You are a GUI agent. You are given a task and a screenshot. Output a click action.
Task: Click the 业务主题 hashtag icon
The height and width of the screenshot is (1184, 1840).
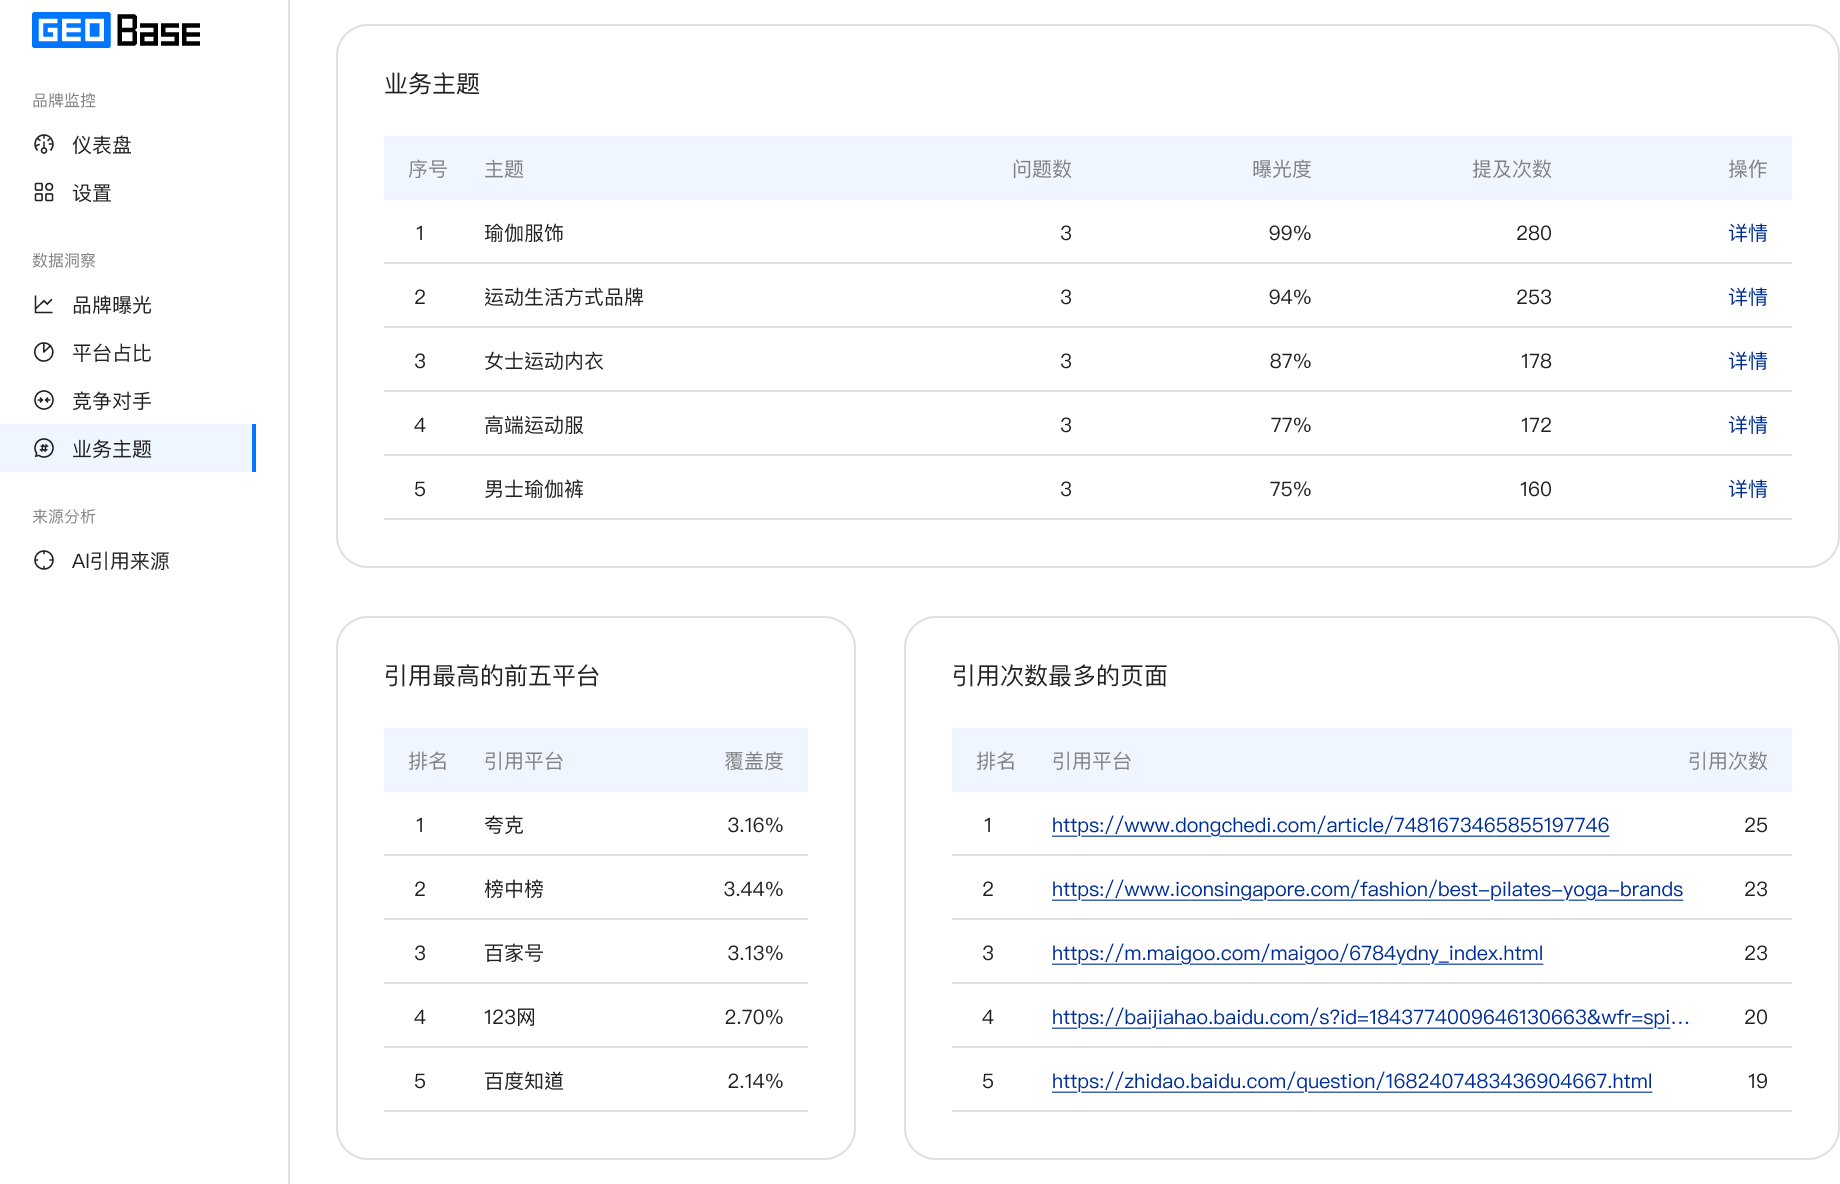coord(44,449)
